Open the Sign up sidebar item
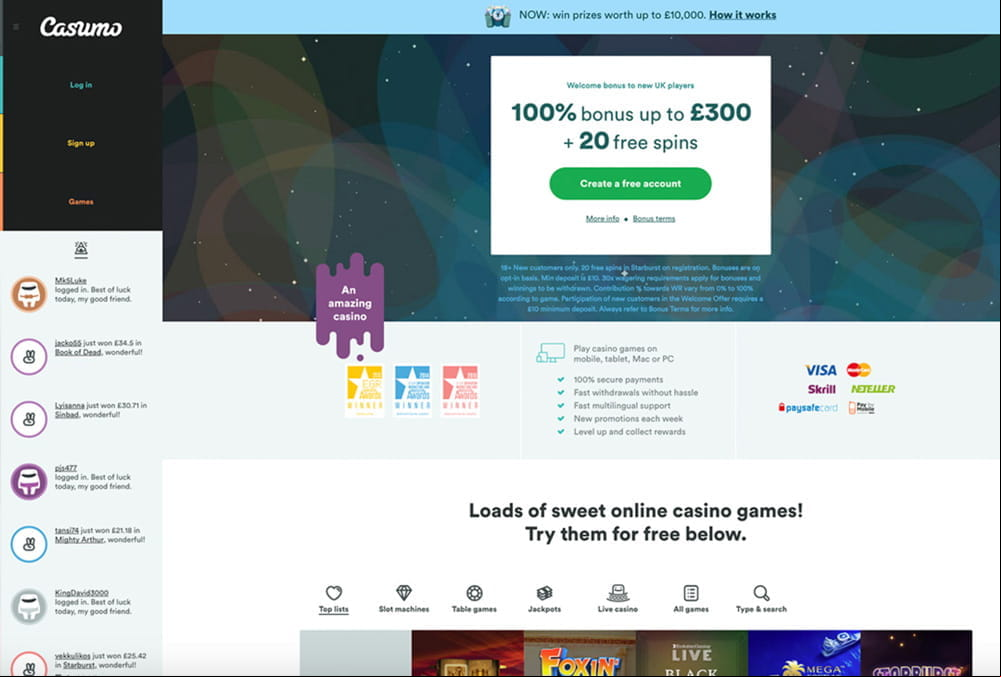The height and width of the screenshot is (677, 1001). 81,143
